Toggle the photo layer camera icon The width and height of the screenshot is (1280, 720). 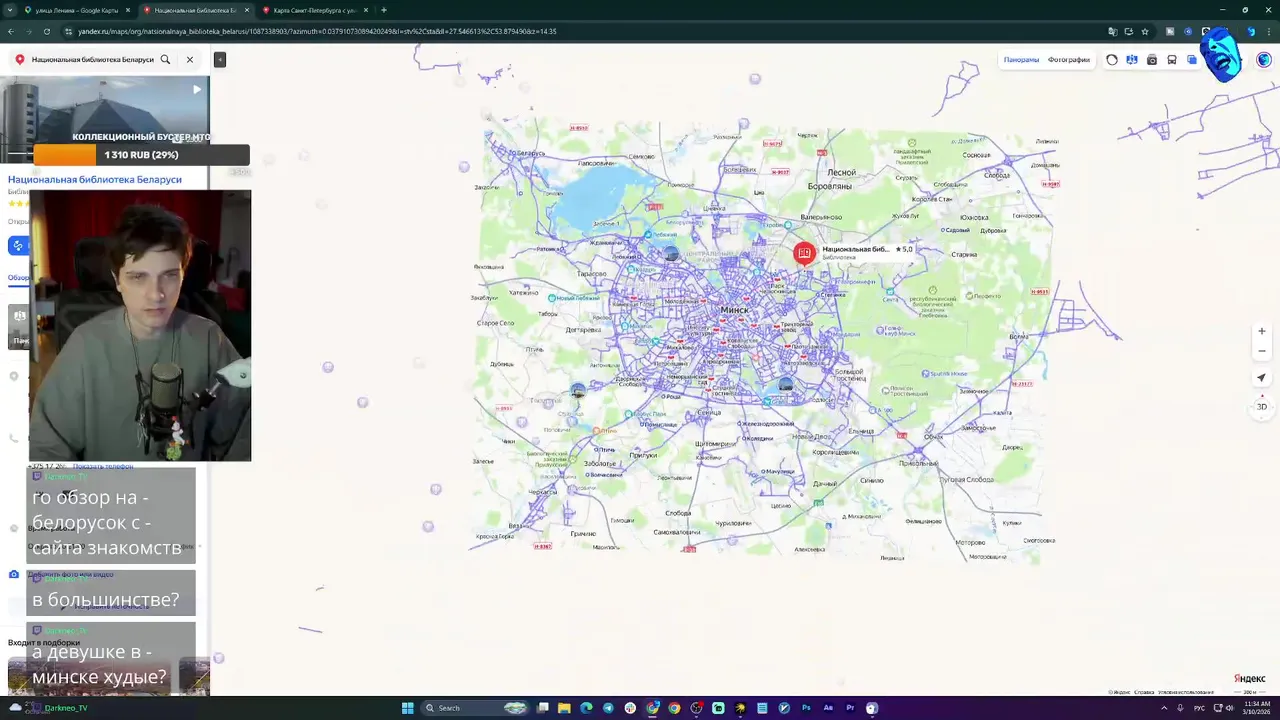[x=1152, y=60]
